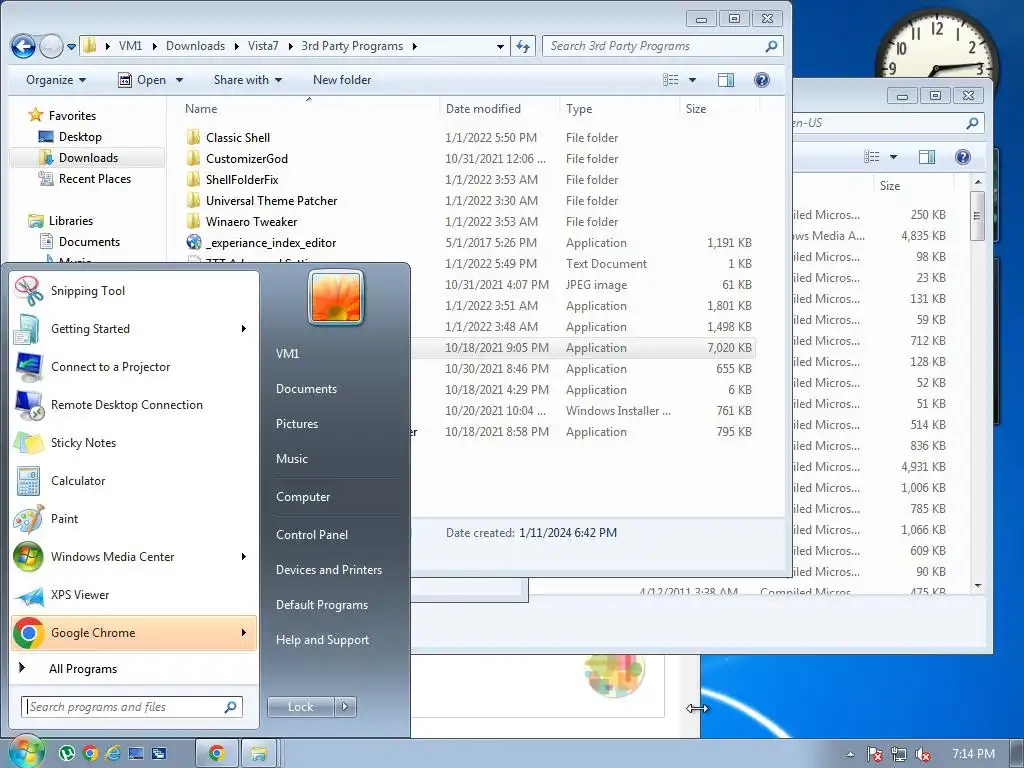Open shutdown options arrow next to Lock
Viewport: 1024px width, 768px height.
click(x=345, y=707)
